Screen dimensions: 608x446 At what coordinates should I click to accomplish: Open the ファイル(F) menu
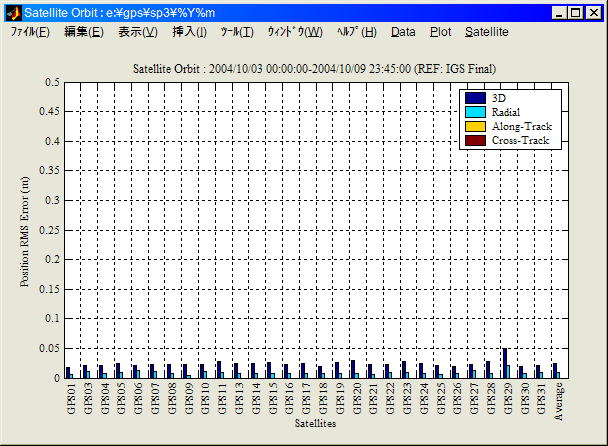(30, 32)
